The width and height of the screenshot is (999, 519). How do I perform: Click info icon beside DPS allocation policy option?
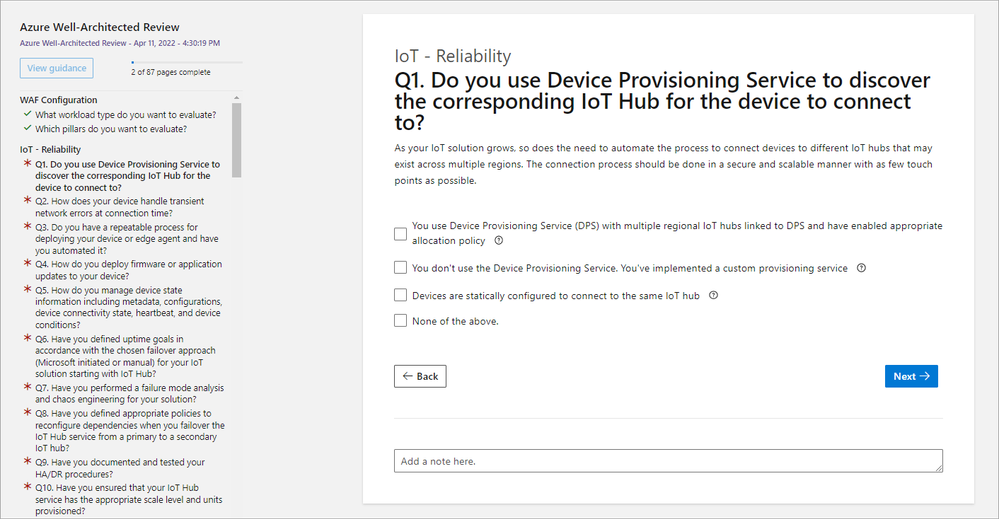point(499,241)
